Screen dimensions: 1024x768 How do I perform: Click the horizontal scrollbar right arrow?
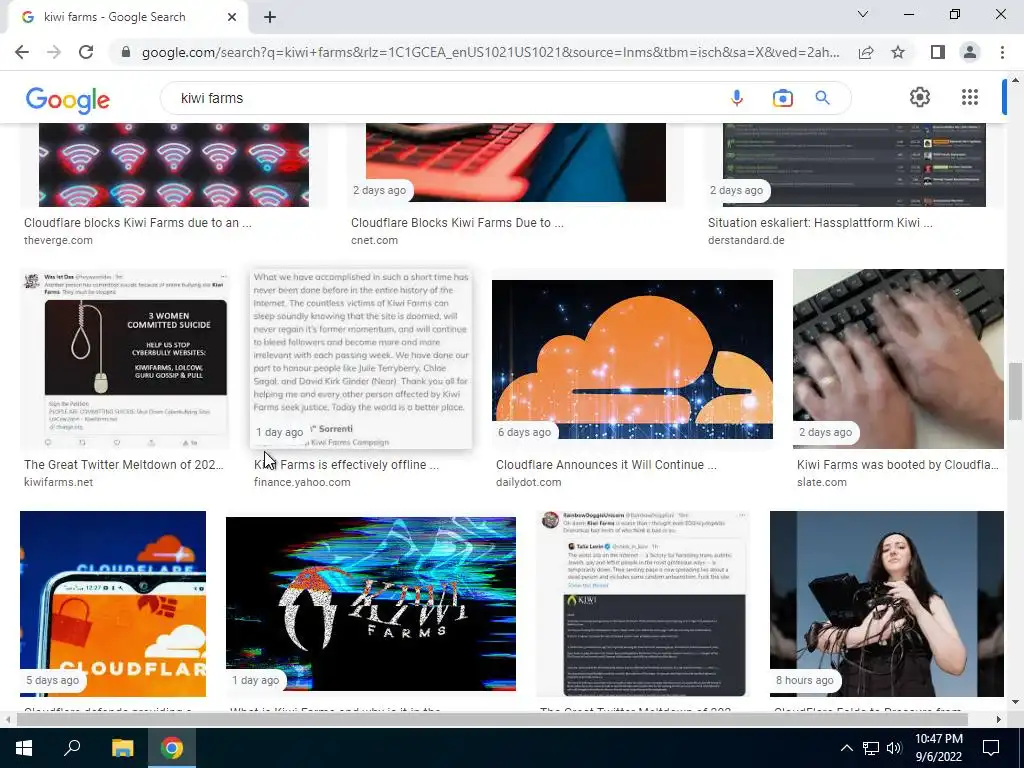pos(999,720)
